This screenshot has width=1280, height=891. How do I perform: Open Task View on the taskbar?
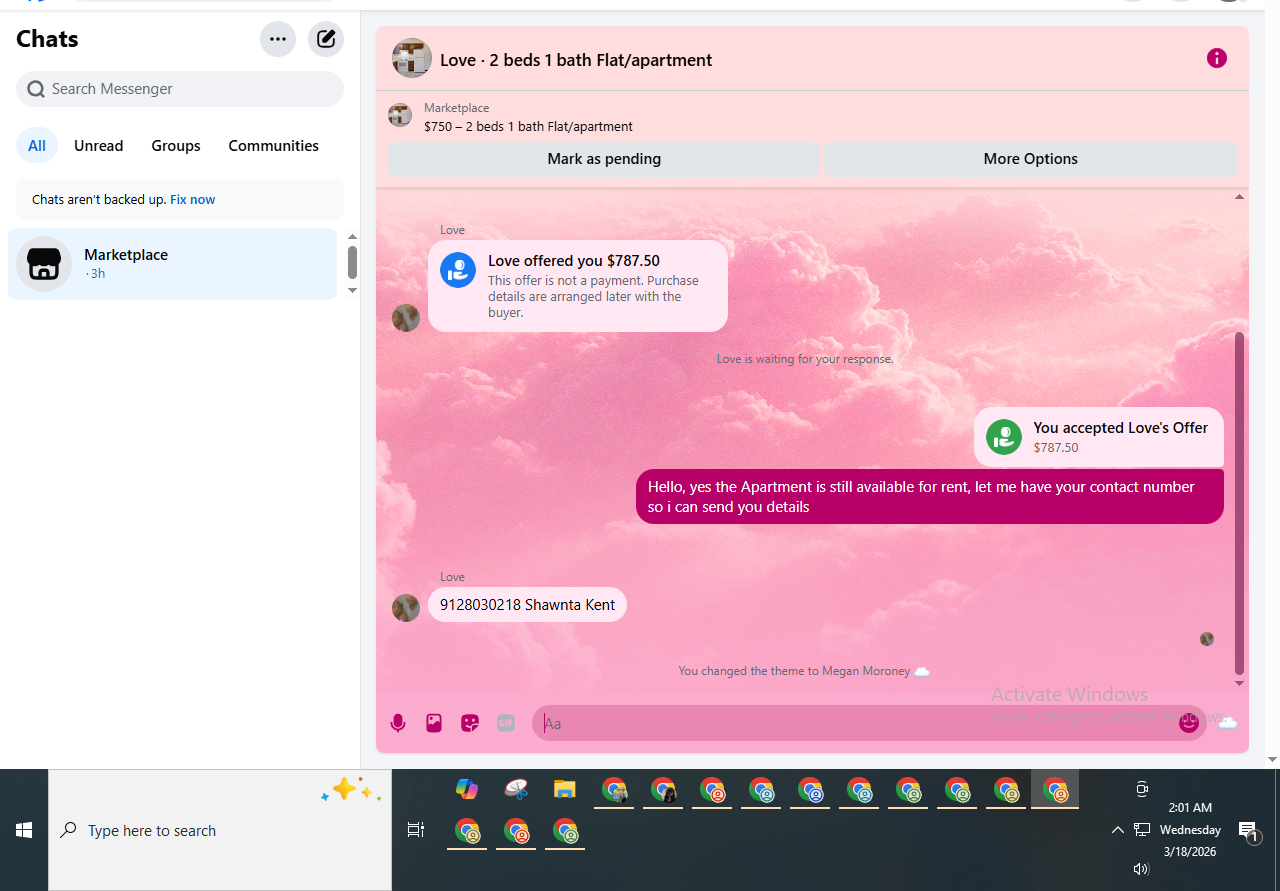[x=415, y=830]
